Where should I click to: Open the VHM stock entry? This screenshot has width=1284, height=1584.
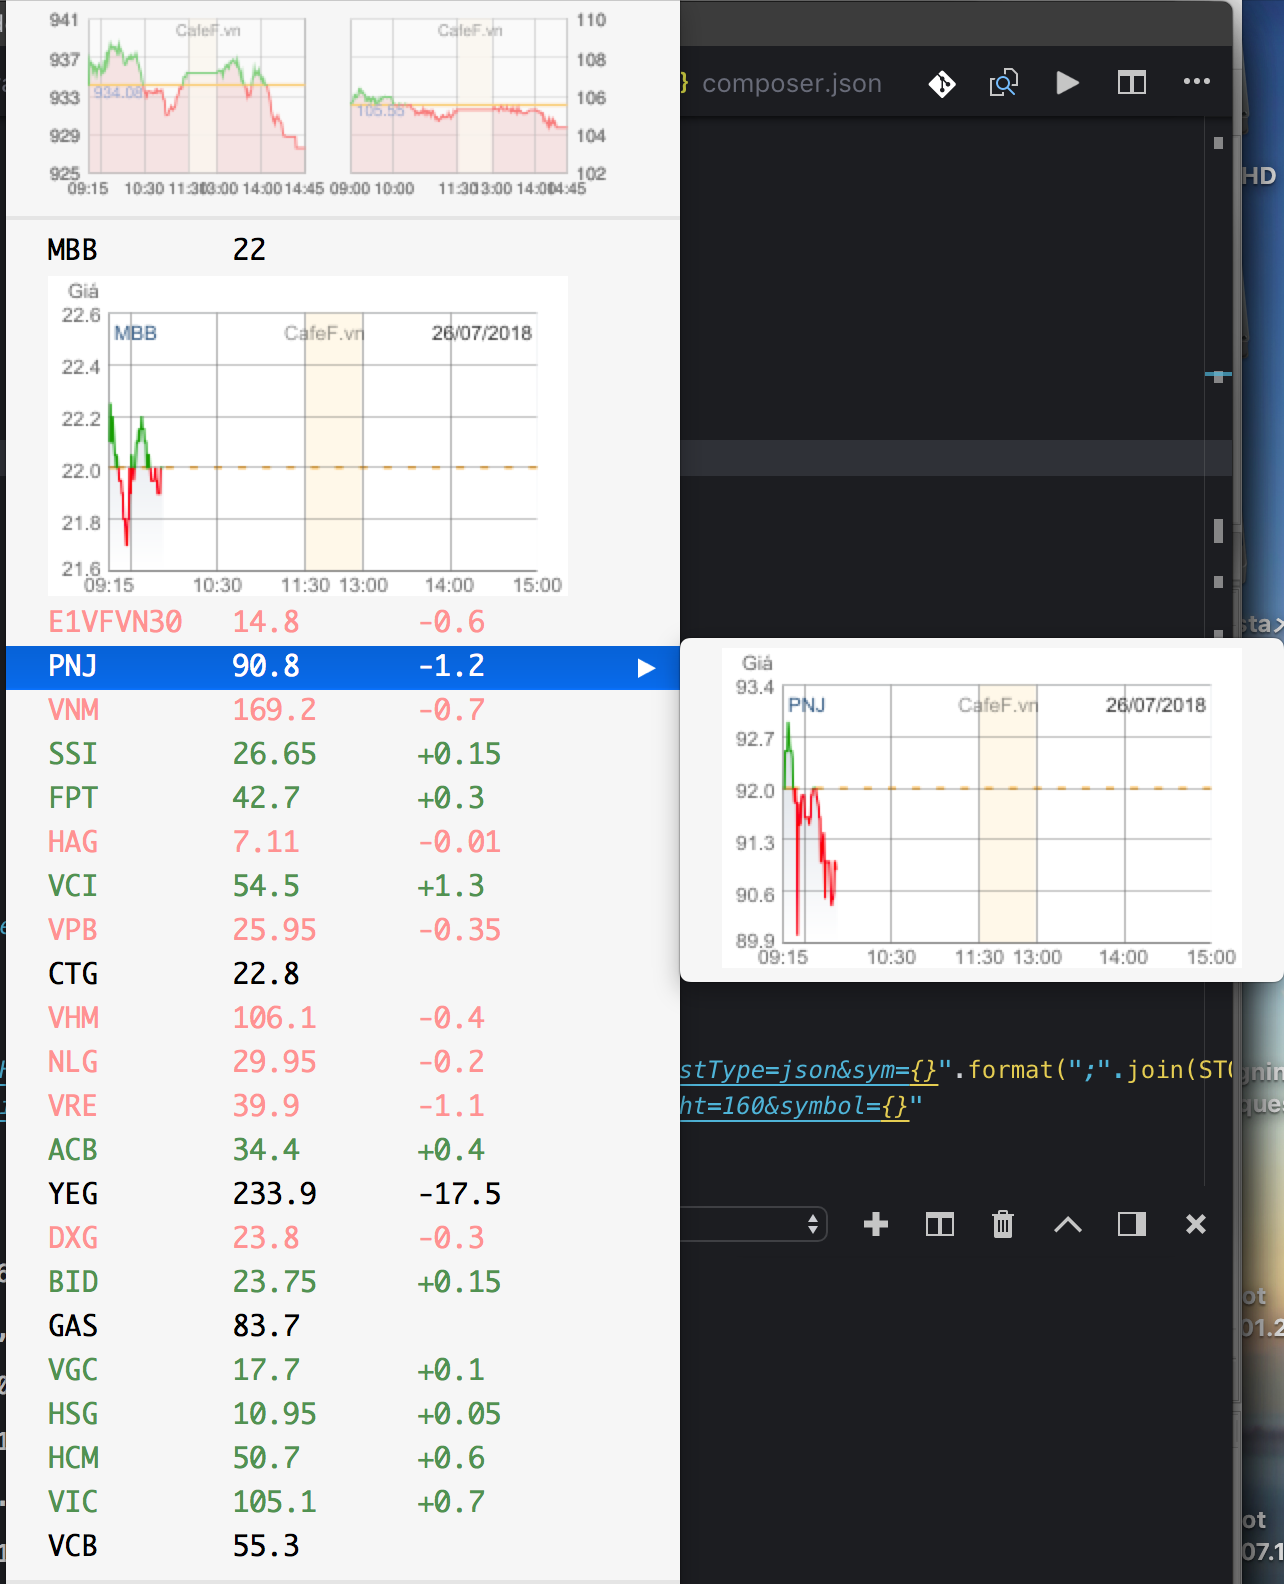click(x=343, y=1019)
